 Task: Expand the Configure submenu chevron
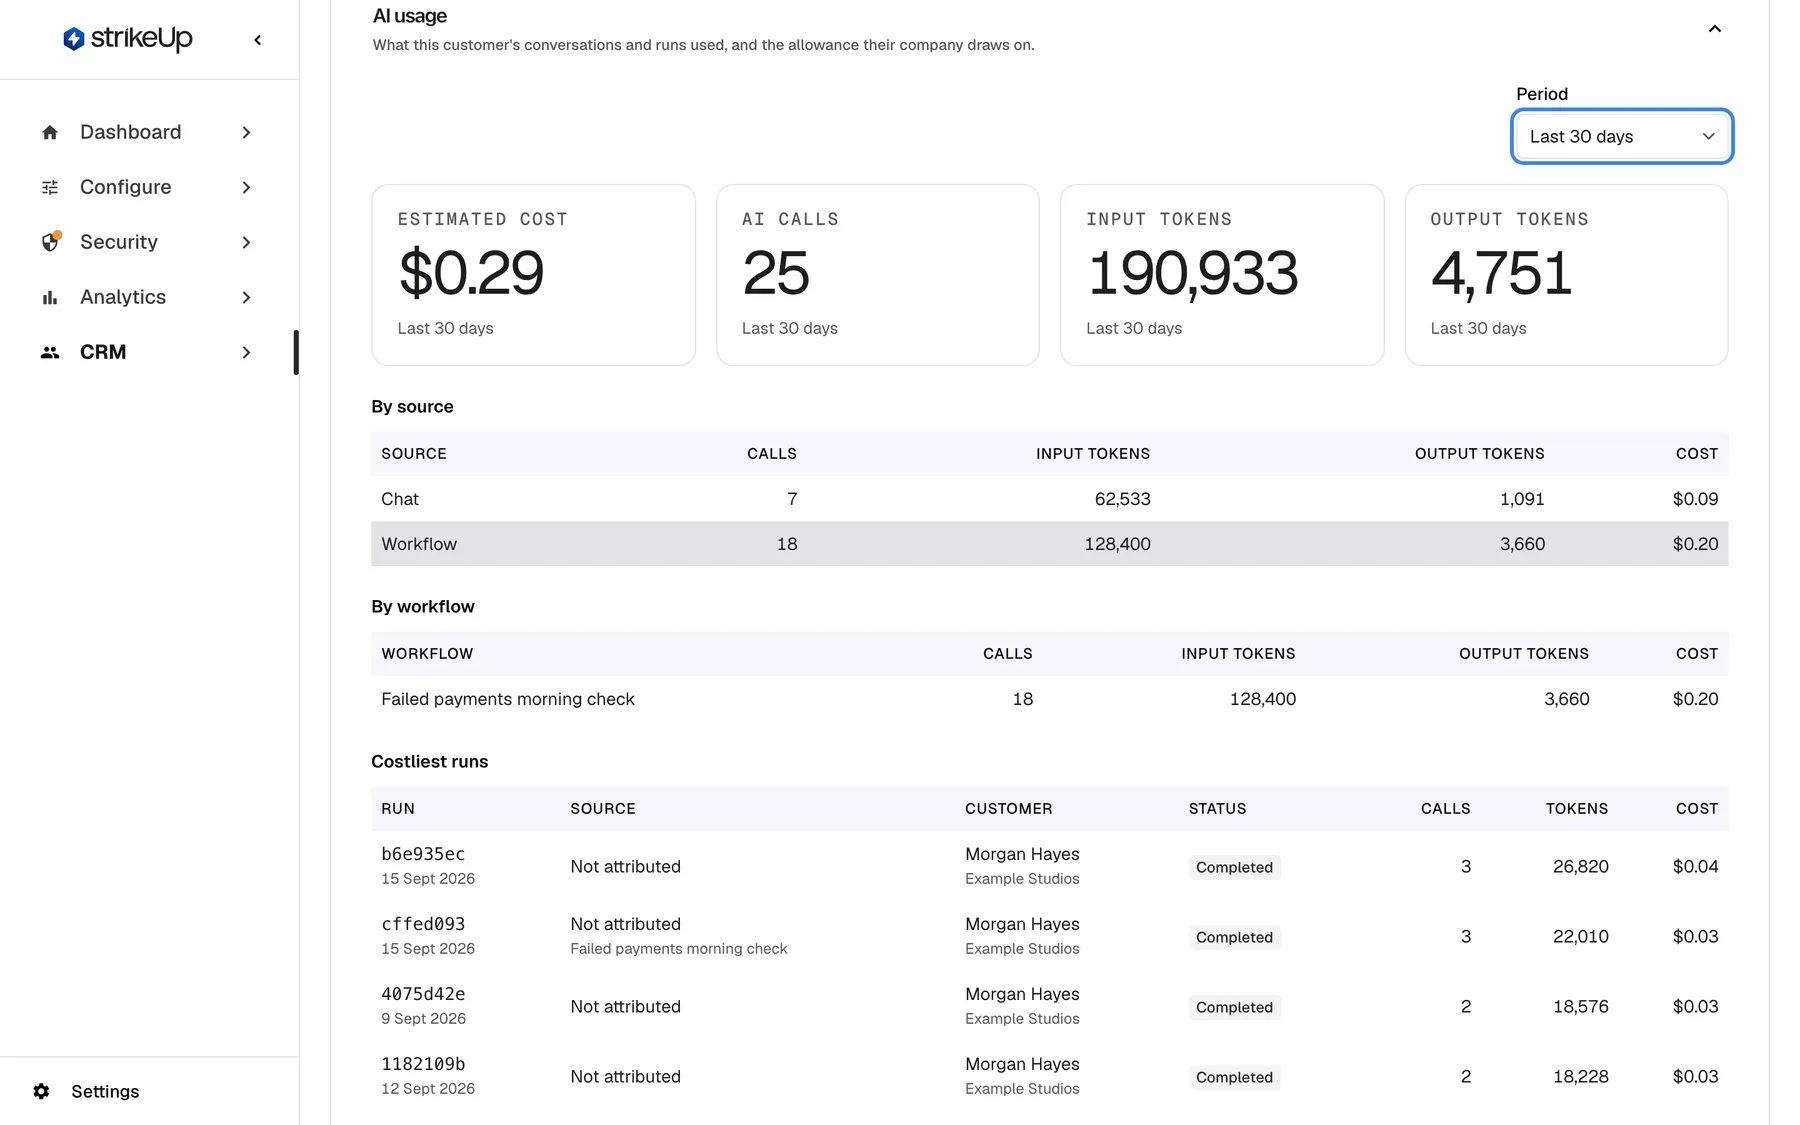(x=246, y=187)
